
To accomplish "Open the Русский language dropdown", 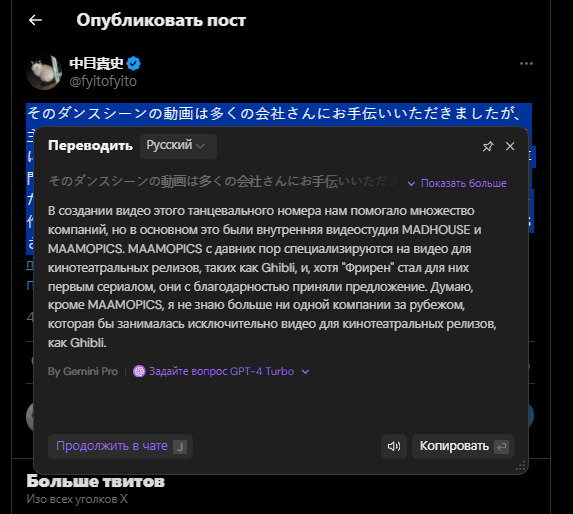I will click(178, 146).
